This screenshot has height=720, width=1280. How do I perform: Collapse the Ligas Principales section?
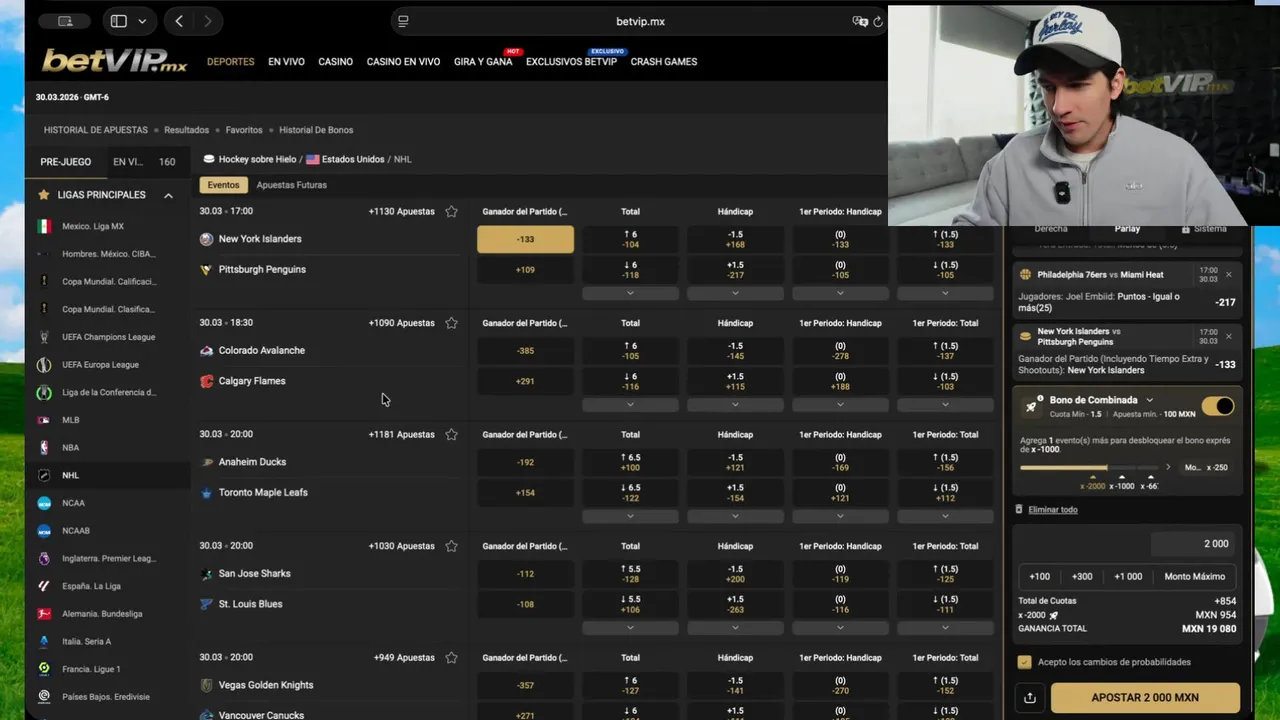pos(168,195)
